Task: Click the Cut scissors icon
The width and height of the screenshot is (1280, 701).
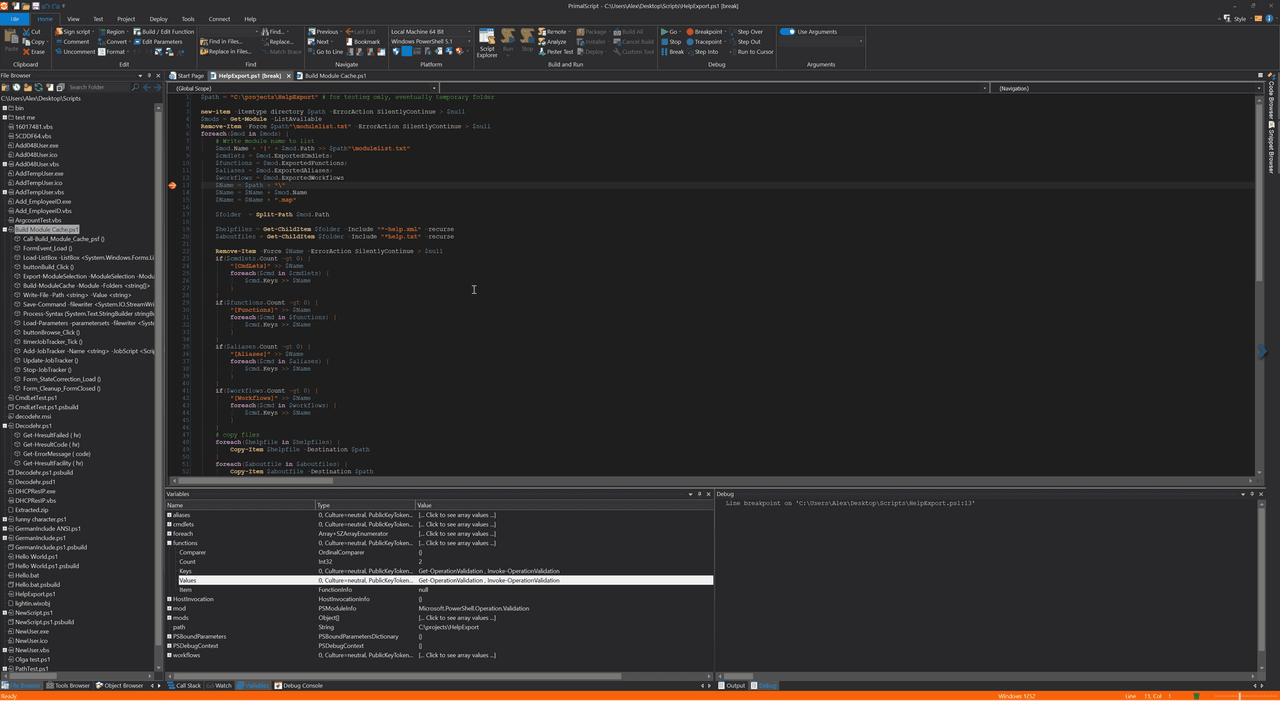Action: (25, 32)
